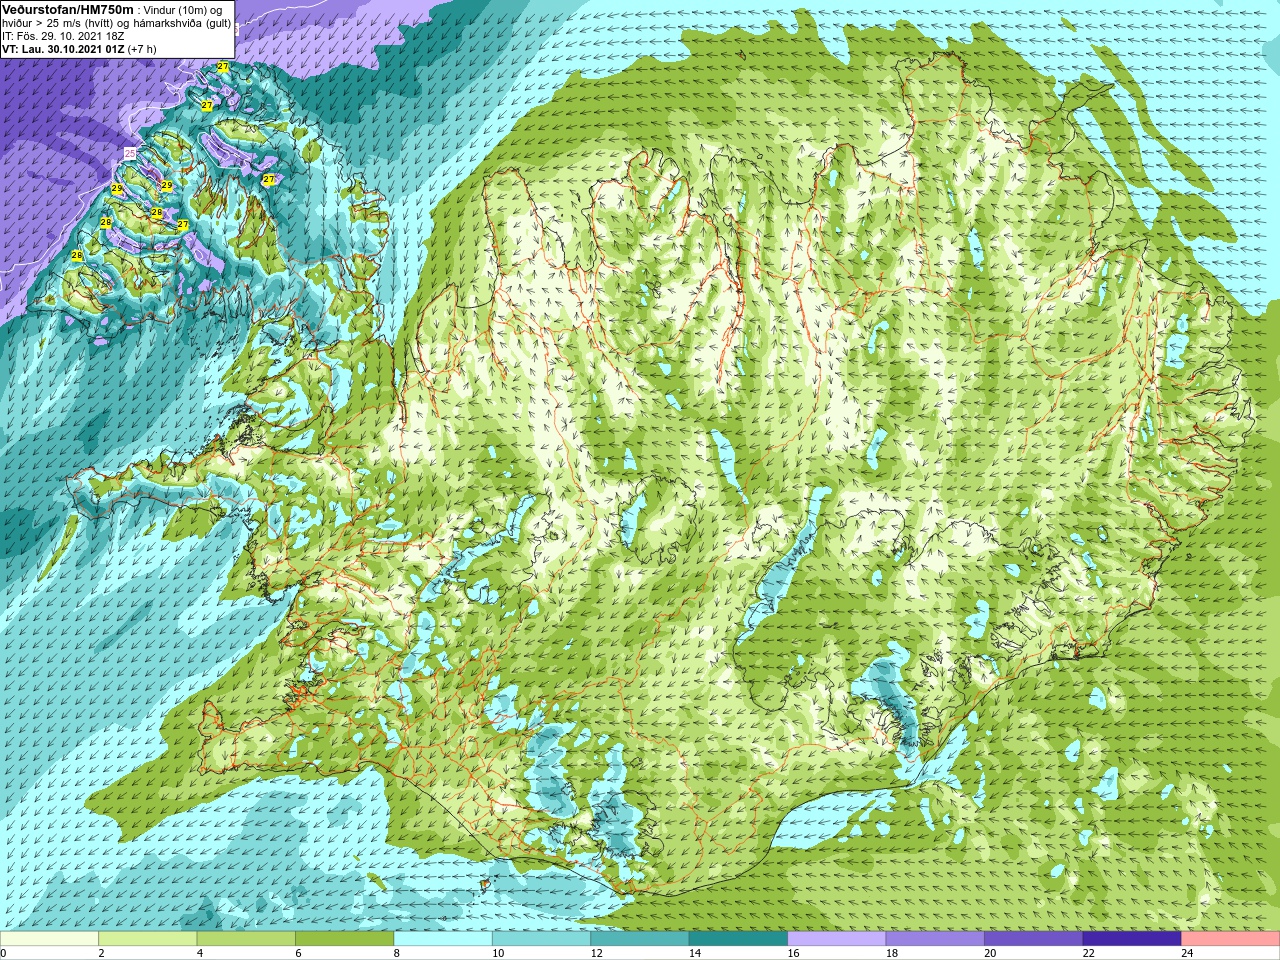Click the 18–20 m/s purple legend swatch

coord(935,939)
